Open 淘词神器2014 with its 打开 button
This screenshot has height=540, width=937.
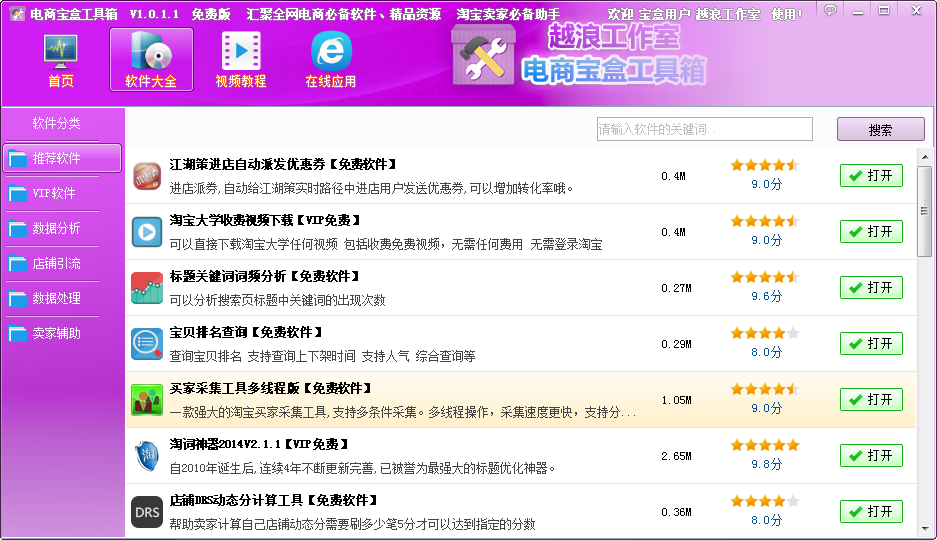pyautogui.click(x=871, y=456)
